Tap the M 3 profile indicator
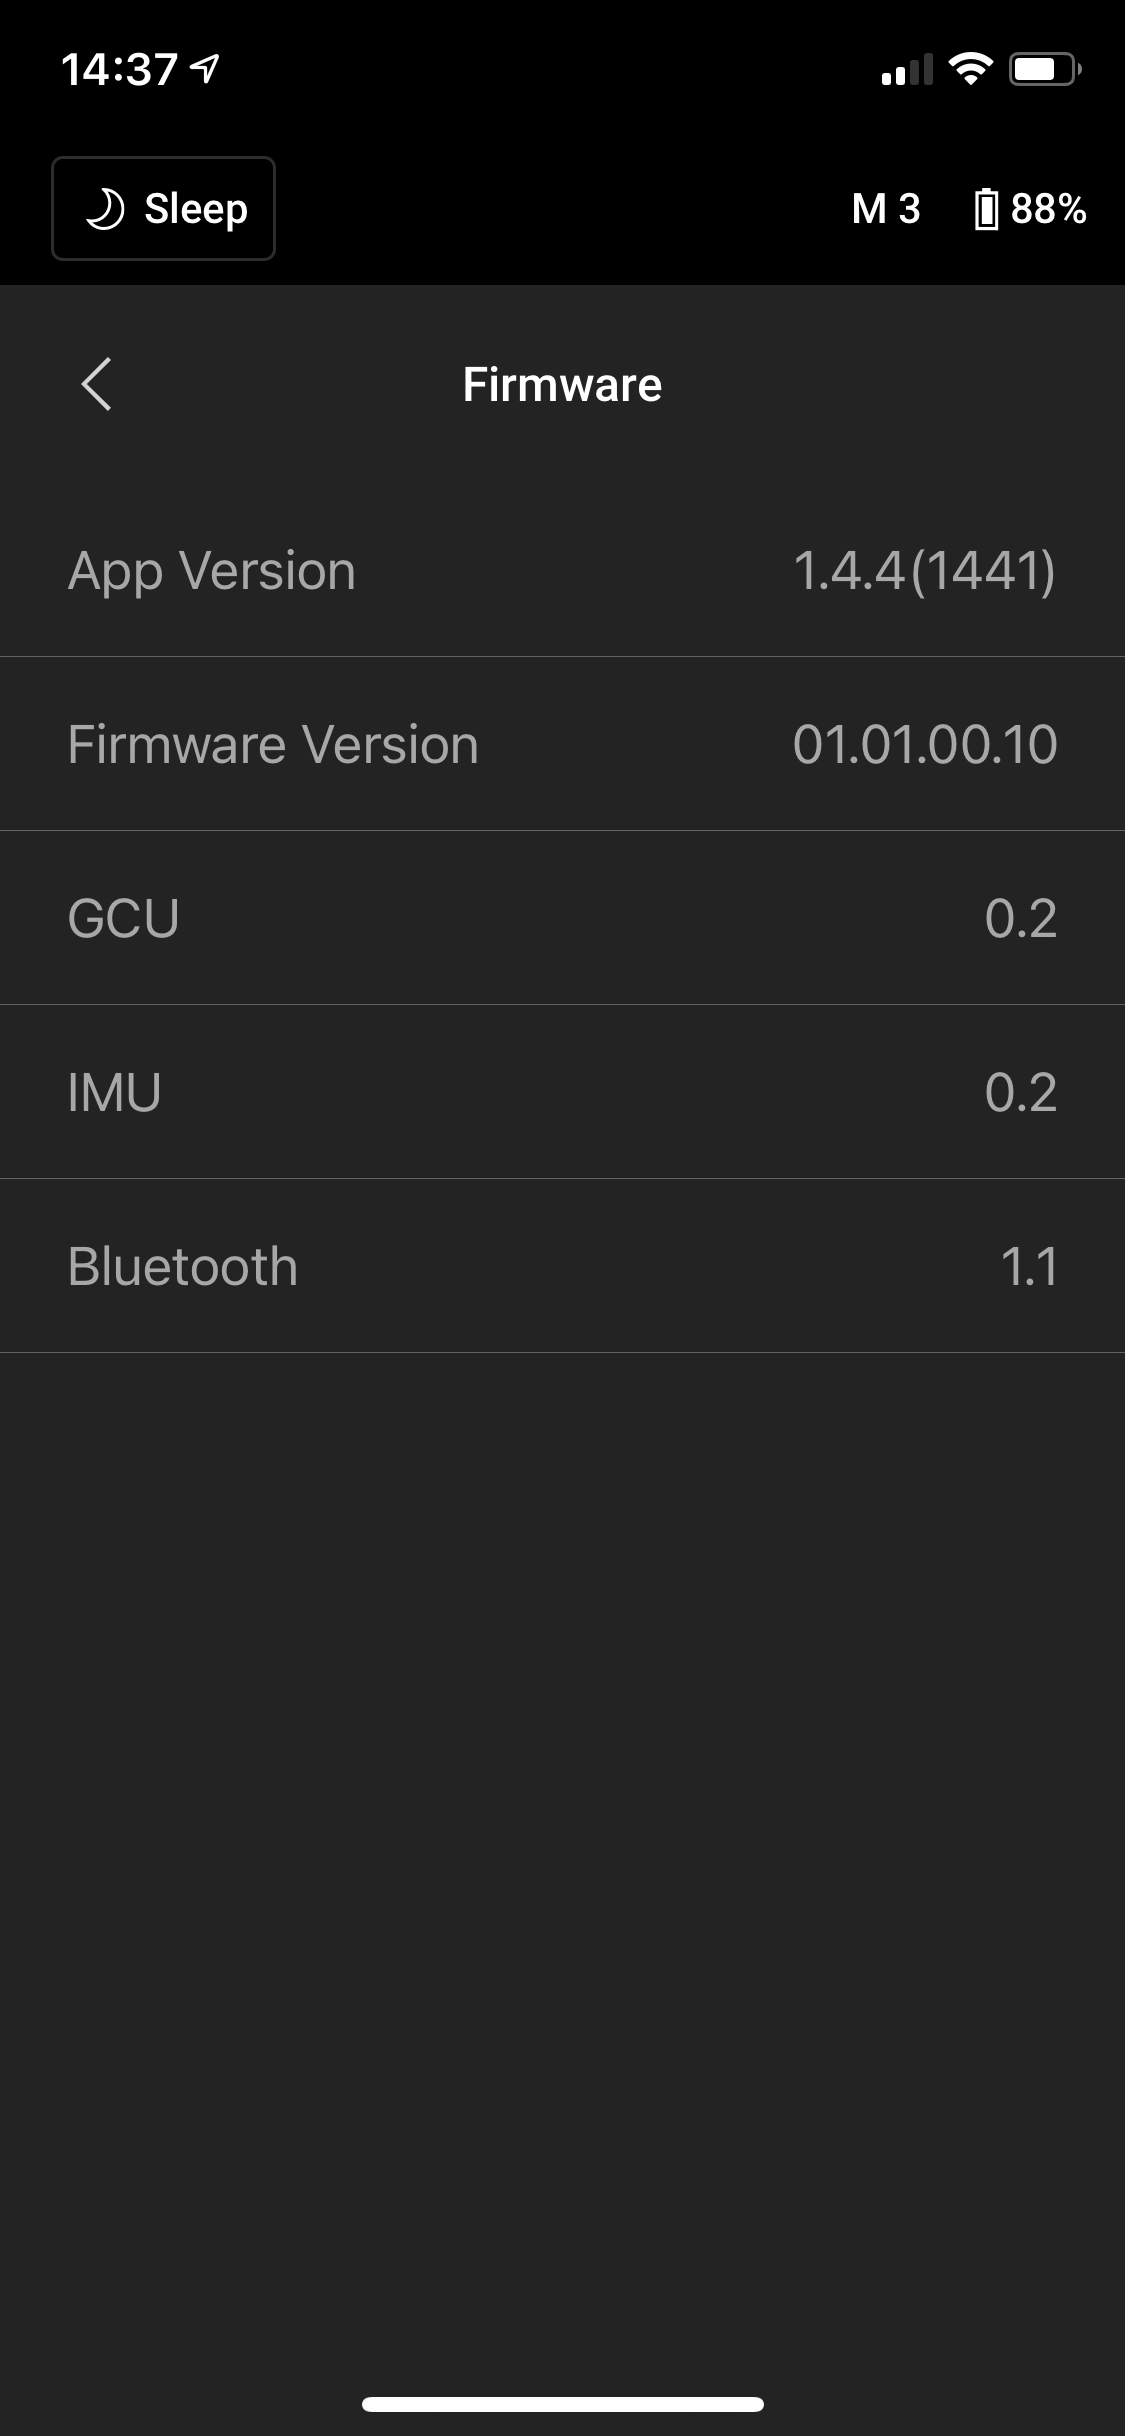Image resolution: width=1125 pixels, height=2436 pixels. pyautogui.click(x=885, y=209)
